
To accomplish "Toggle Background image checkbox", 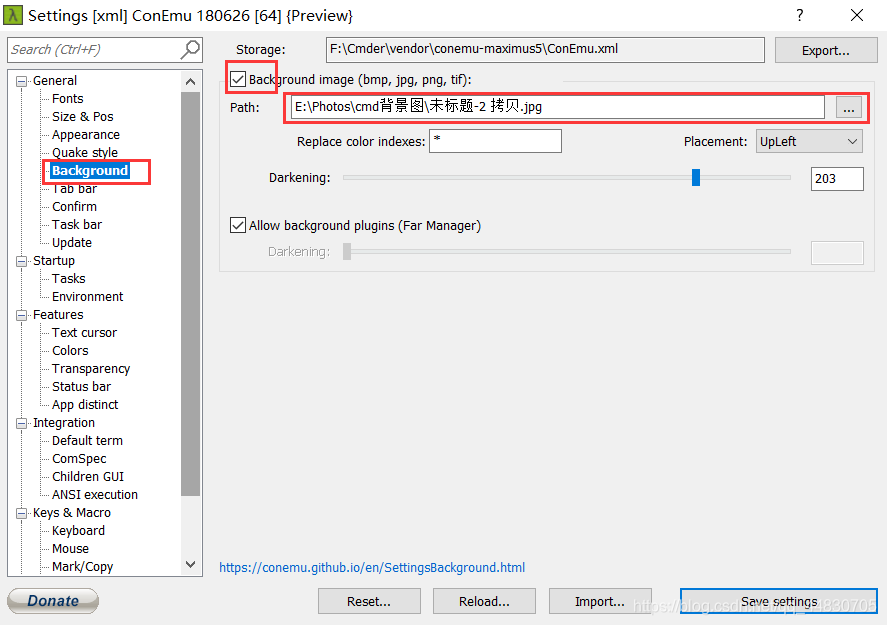I will click(238, 80).
